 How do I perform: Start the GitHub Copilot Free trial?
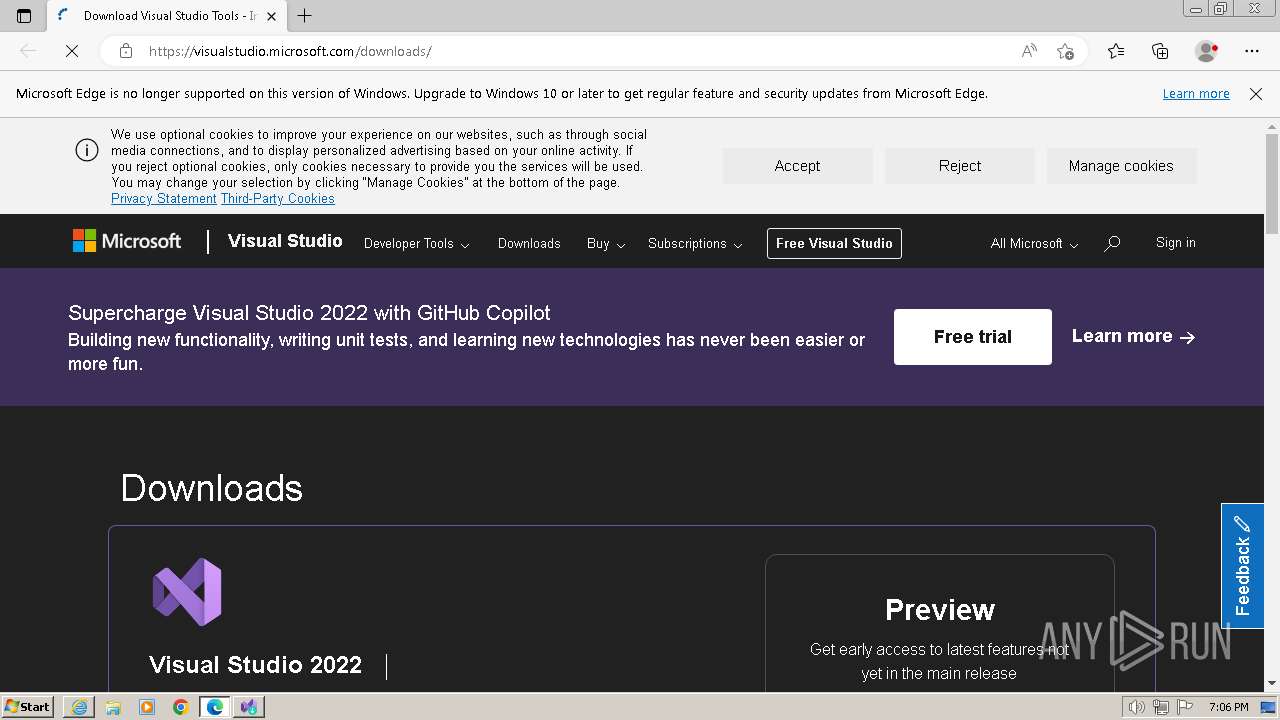pos(973,337)
